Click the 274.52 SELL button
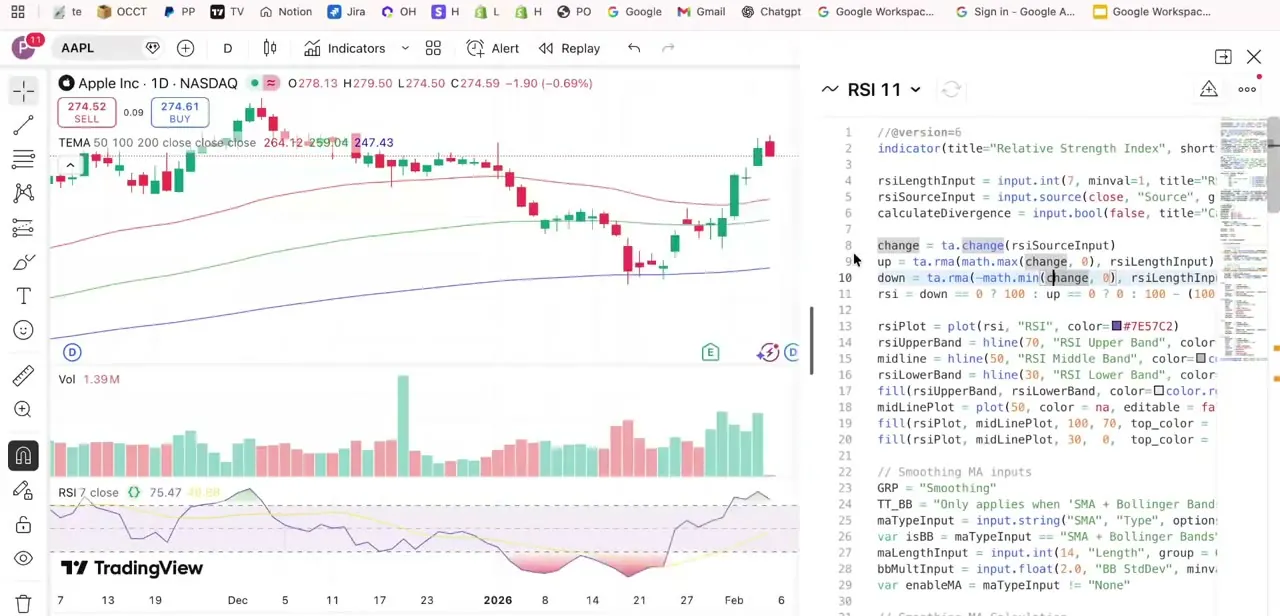Image resolution: width=1280 pixels, height=616 pixels. (x=87, y=113)
